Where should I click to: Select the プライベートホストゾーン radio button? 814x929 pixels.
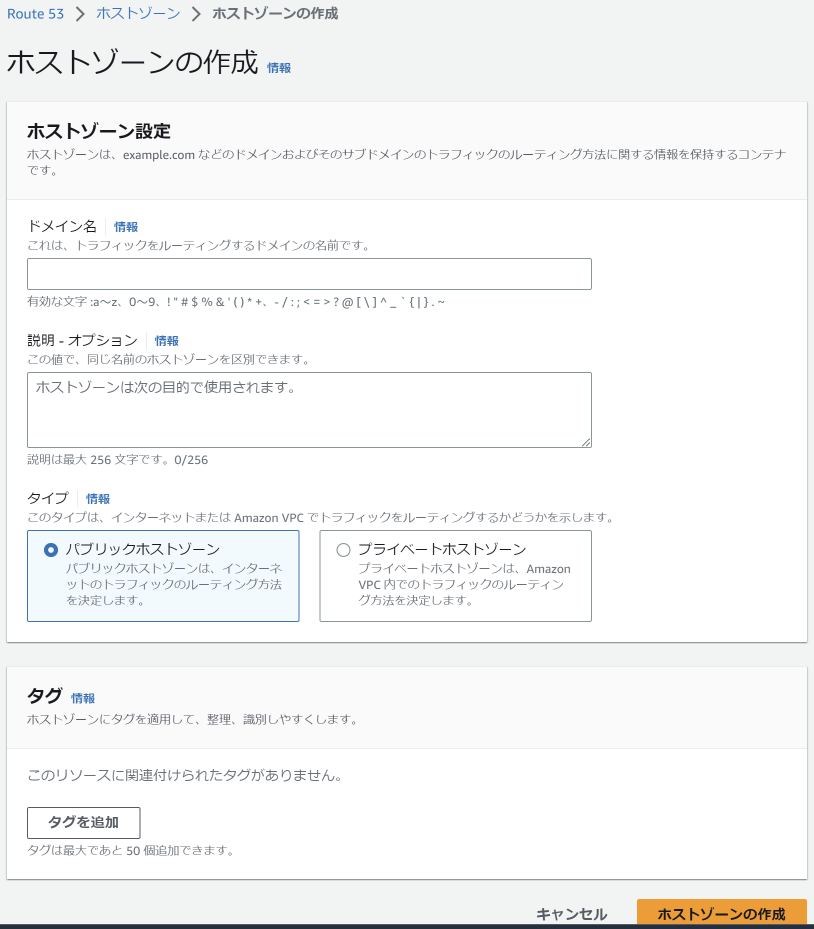[344, 550]
